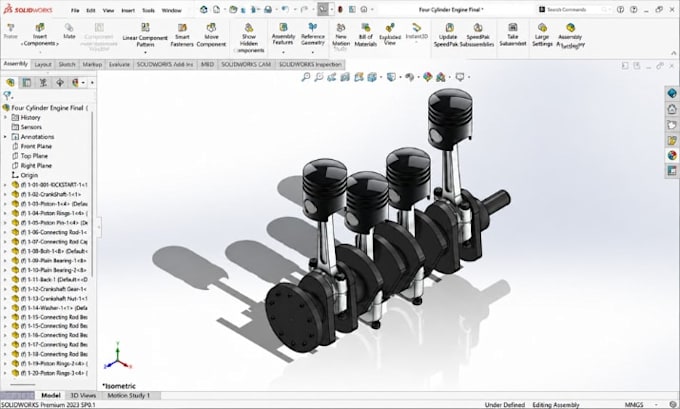This screenshot has width=680, height=409.
Task: Click the Exploded View tool
Action: point(390,35)
